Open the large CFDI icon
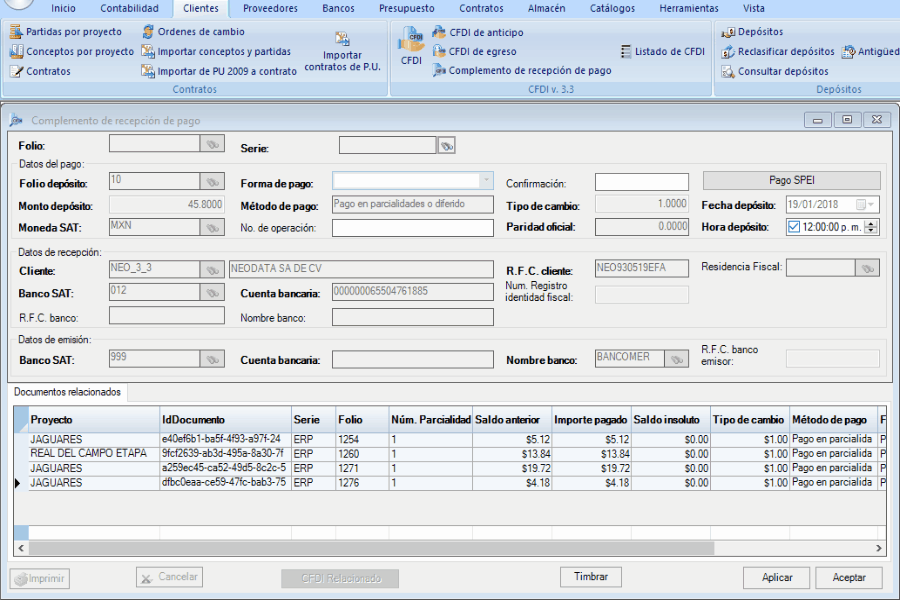Screen dimensions: 900x600 (411, 40)
